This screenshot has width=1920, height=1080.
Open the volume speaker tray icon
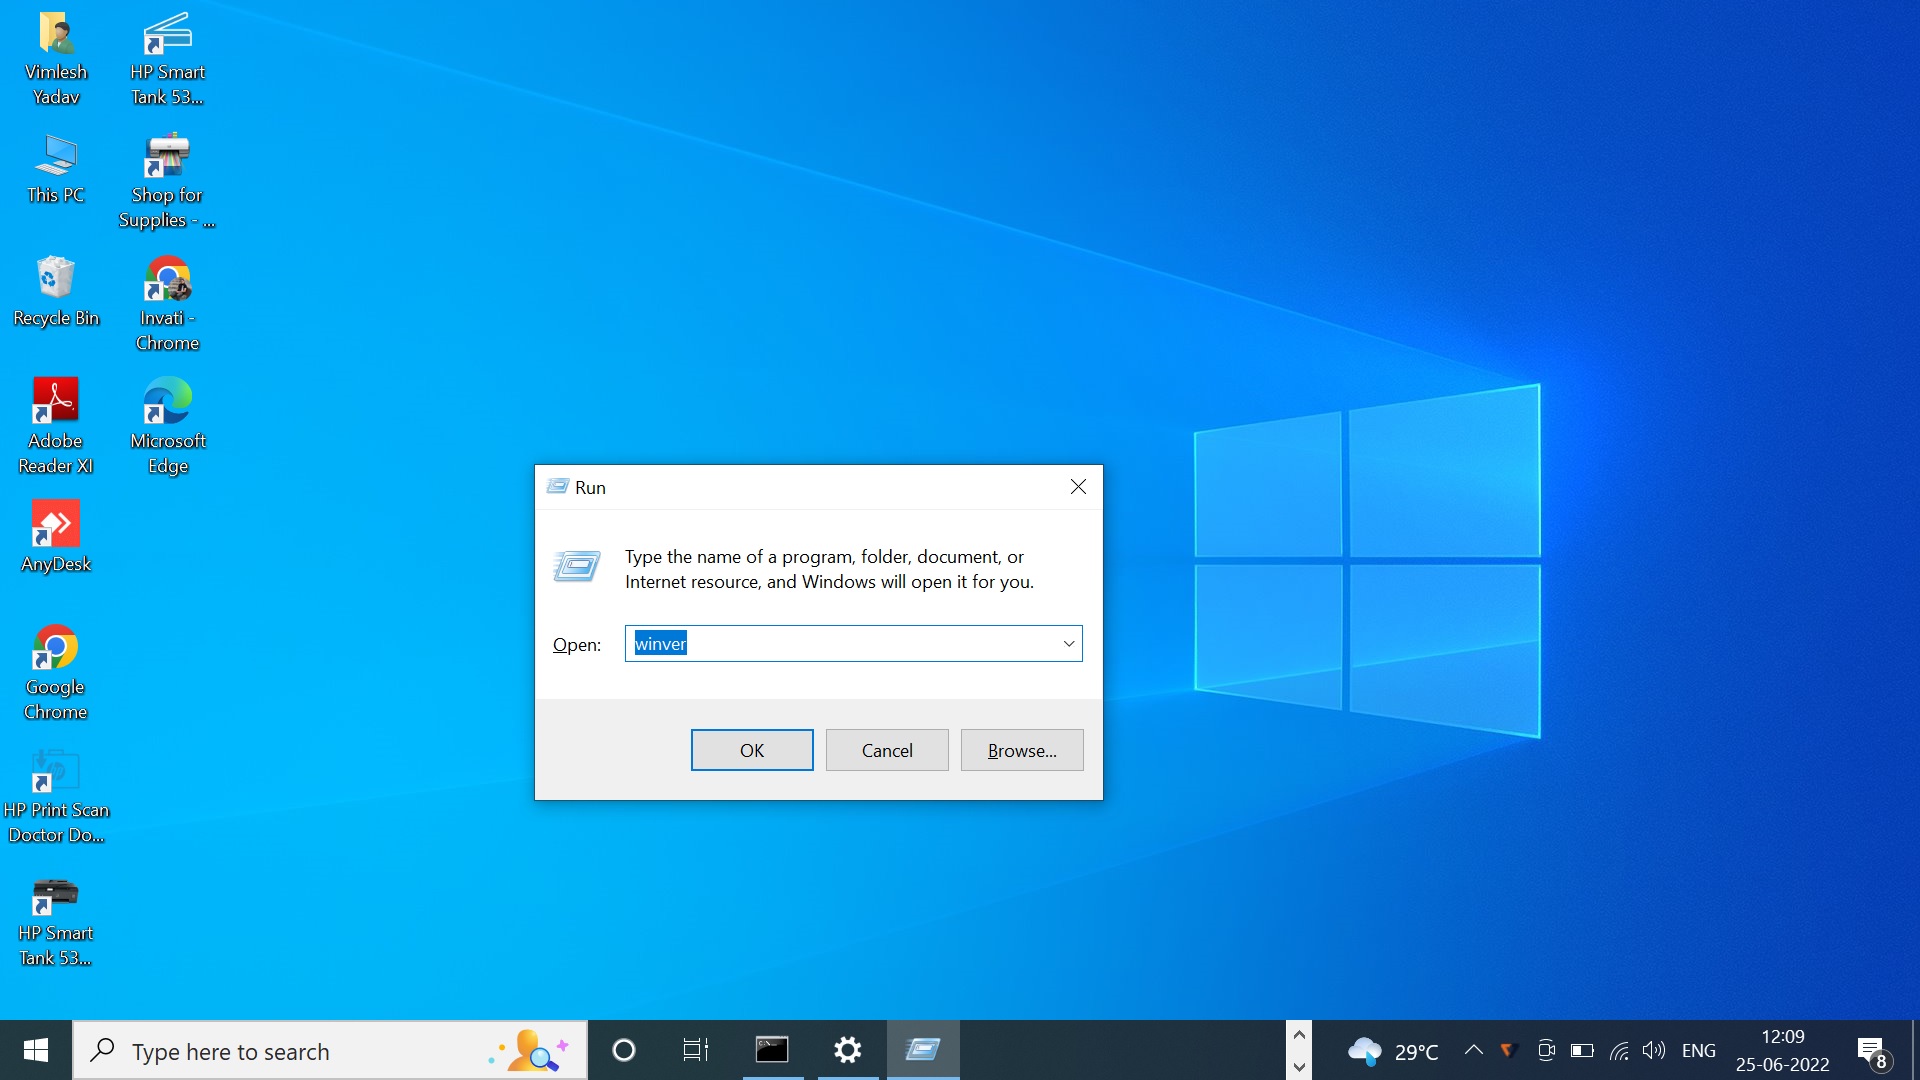[1653, 1050]
